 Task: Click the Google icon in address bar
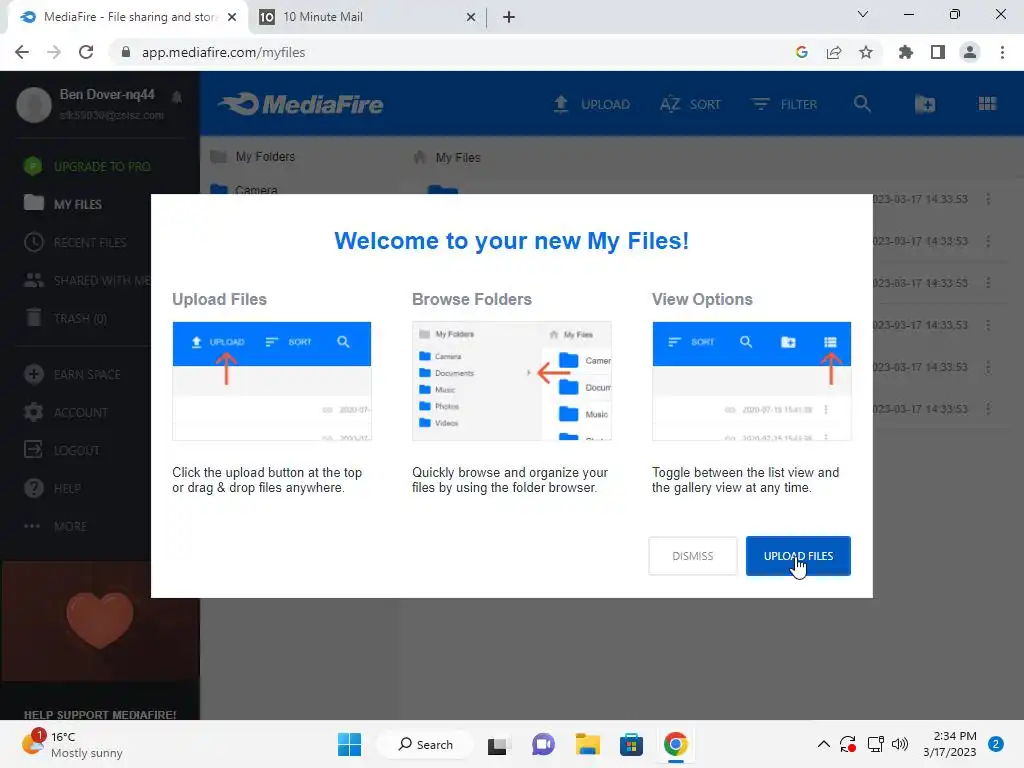(x=802, y=52)
